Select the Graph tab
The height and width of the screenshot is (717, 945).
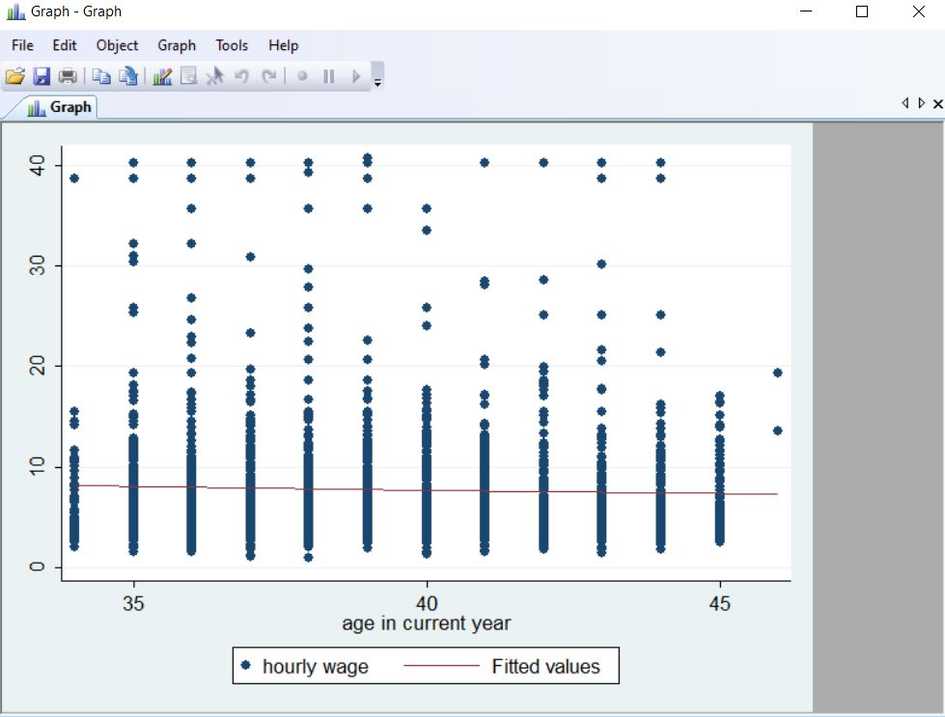tap(60, 106)
